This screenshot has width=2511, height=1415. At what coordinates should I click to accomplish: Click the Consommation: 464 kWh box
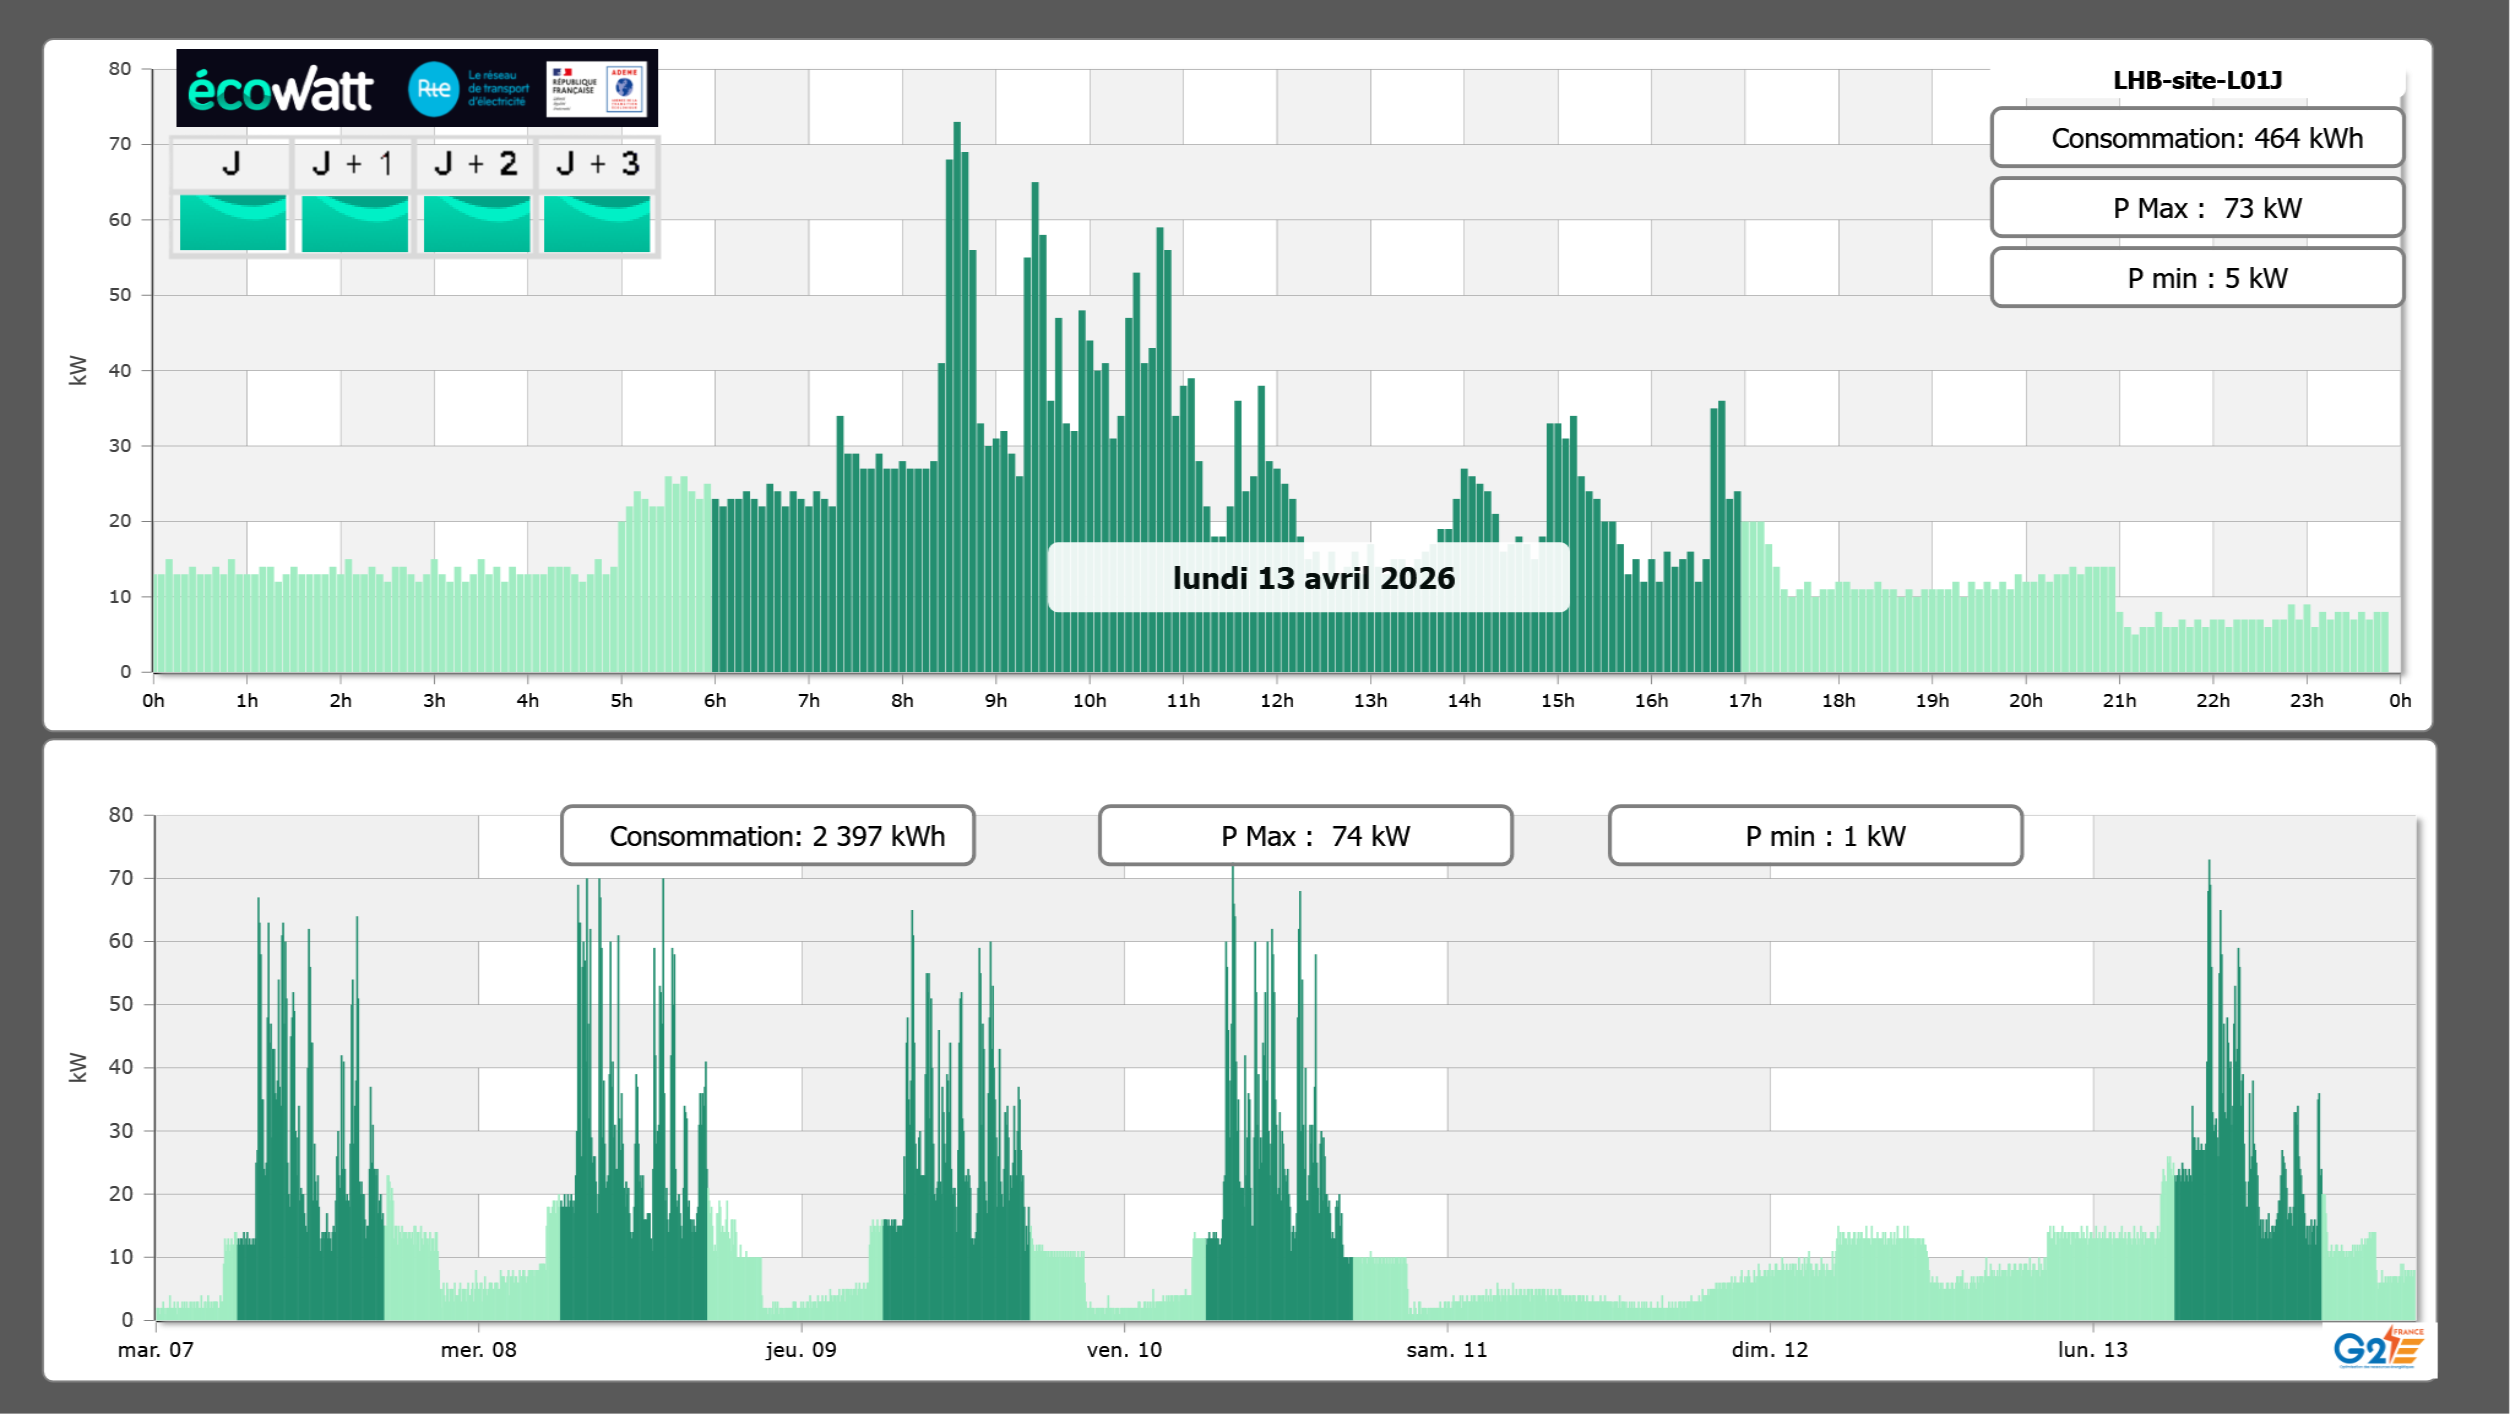click(x=2197, y=138)
